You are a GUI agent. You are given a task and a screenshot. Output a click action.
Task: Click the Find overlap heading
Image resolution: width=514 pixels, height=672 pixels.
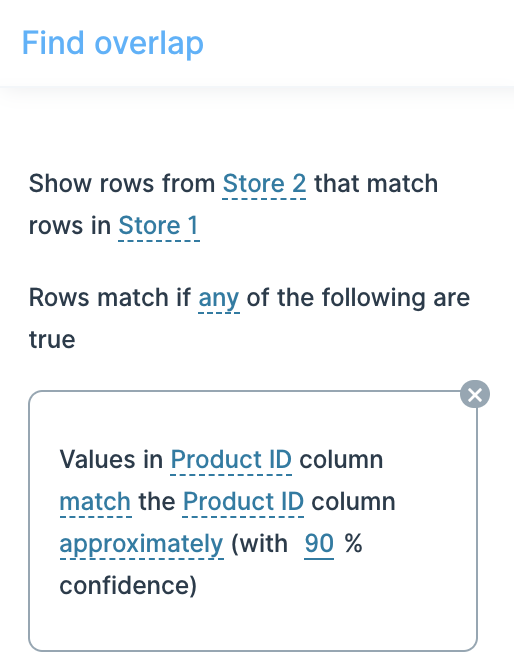[x=112, y=43]
